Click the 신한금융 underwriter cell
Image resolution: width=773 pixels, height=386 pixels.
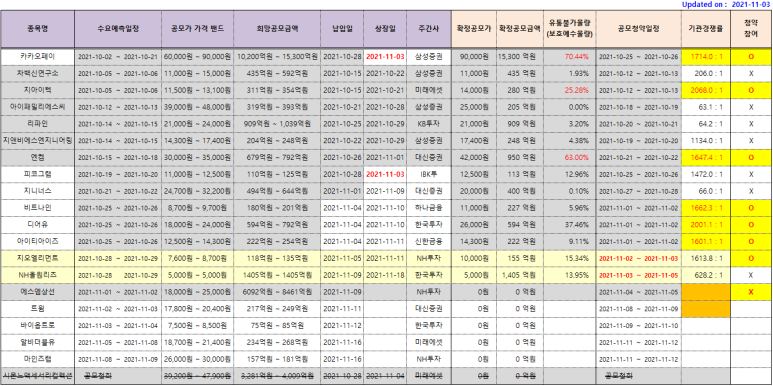428,241
